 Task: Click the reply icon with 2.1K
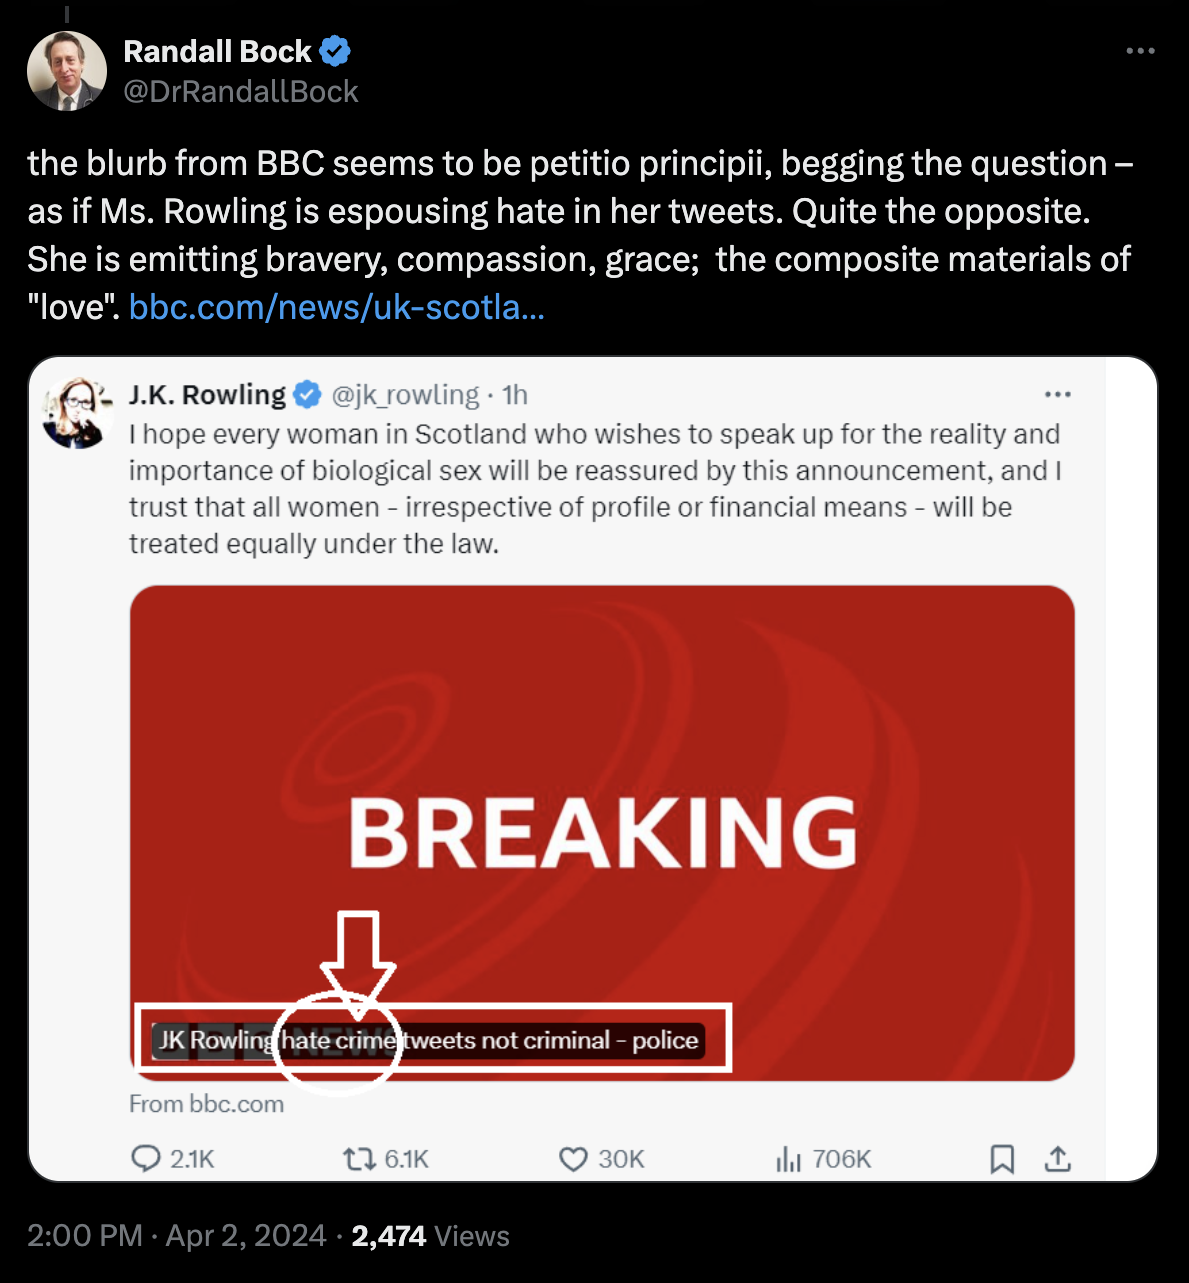(x=146, y=1159)
